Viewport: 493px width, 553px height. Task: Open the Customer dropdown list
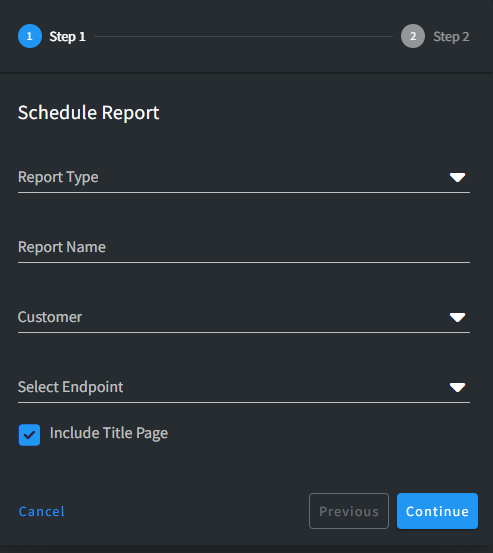244,317
